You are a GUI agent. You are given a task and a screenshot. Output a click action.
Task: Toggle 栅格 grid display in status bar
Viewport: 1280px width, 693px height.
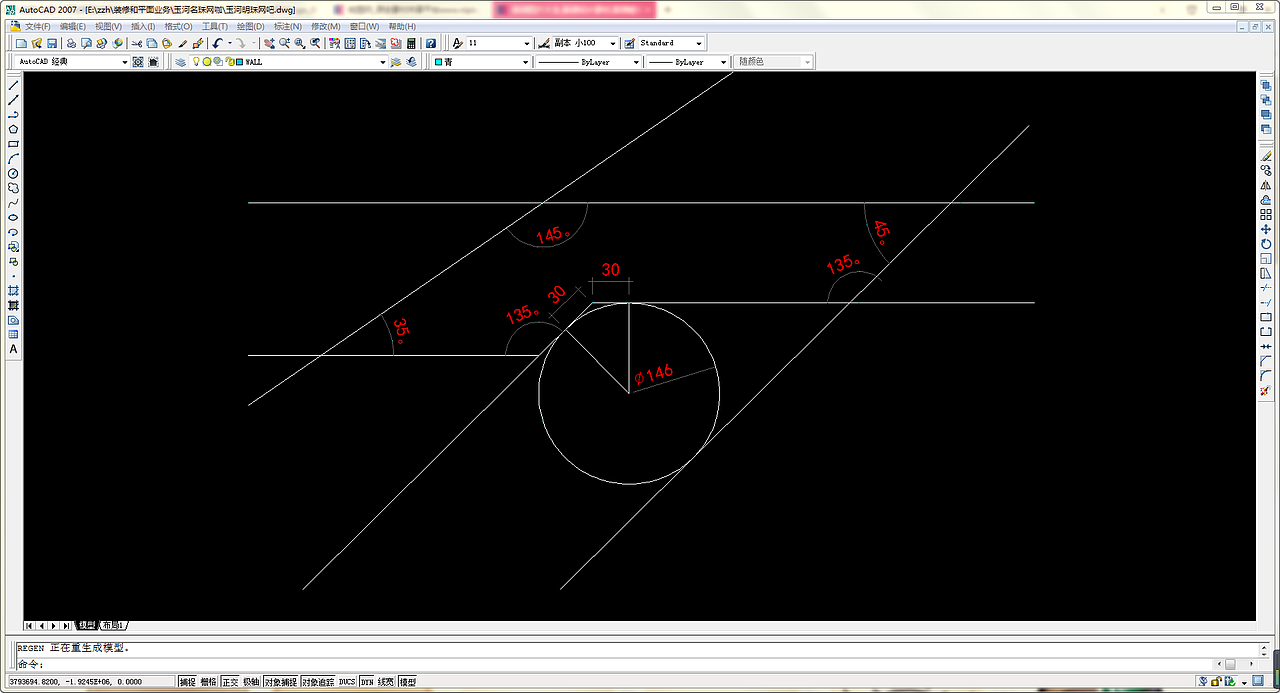[208, 682]
